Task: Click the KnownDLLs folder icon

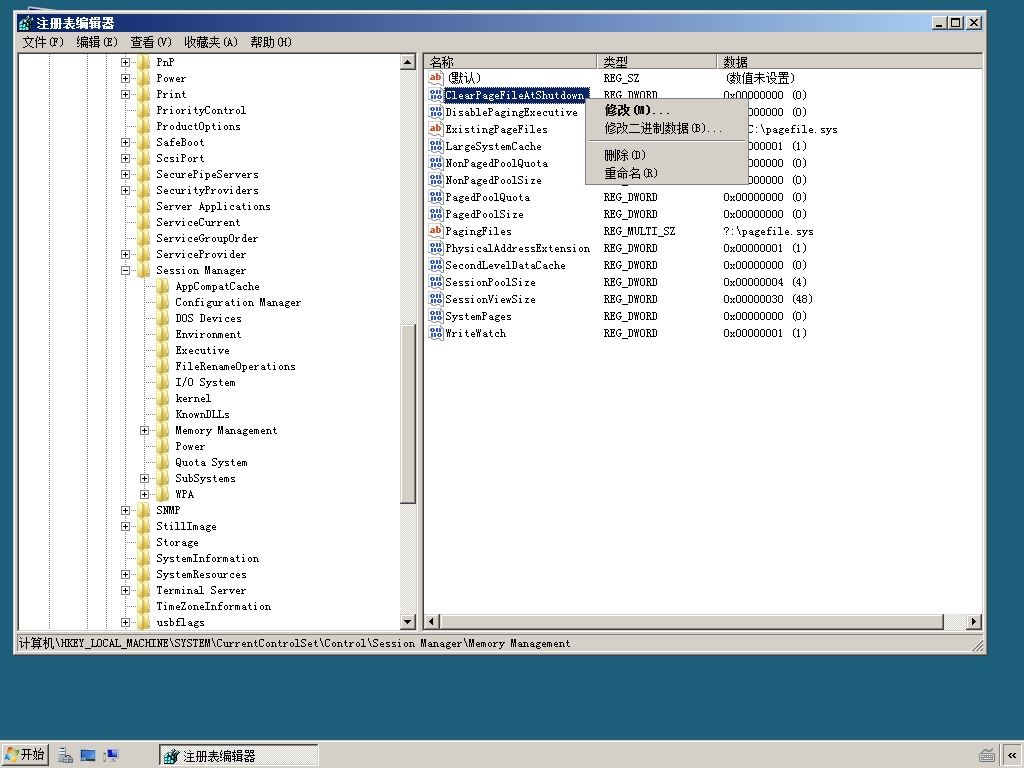Action: (x=163, y=415)
